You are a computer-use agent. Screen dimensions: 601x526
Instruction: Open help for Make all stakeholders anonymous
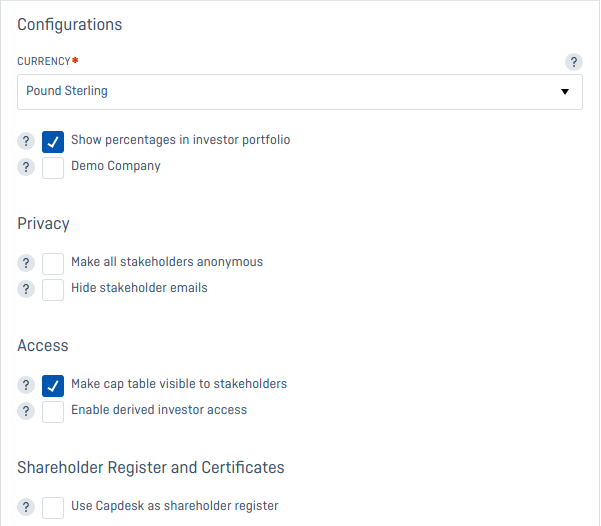pos(26,263)
